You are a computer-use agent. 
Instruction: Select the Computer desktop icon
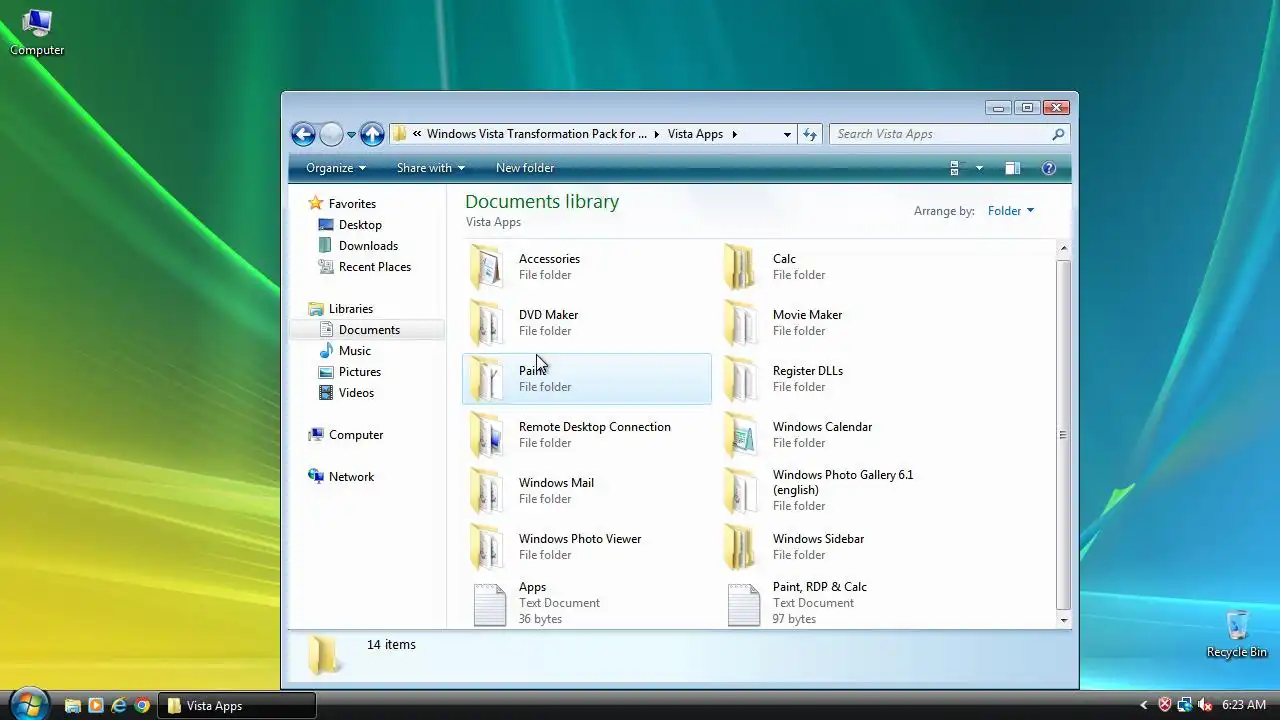37,32
